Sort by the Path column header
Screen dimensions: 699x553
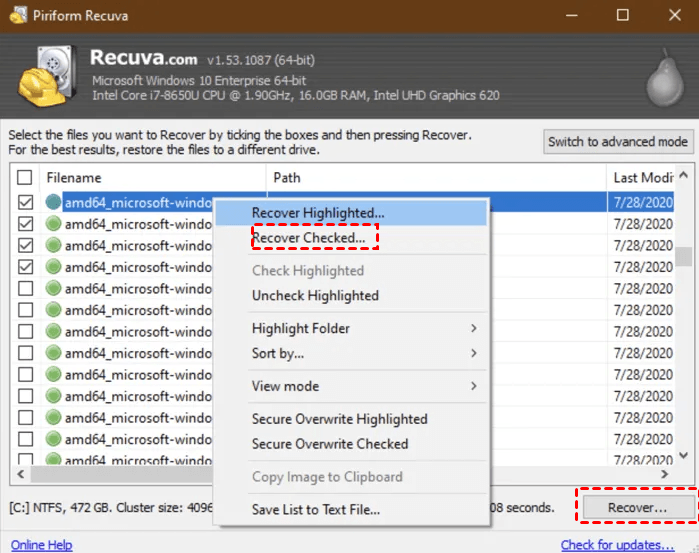(x=436, y=178)
